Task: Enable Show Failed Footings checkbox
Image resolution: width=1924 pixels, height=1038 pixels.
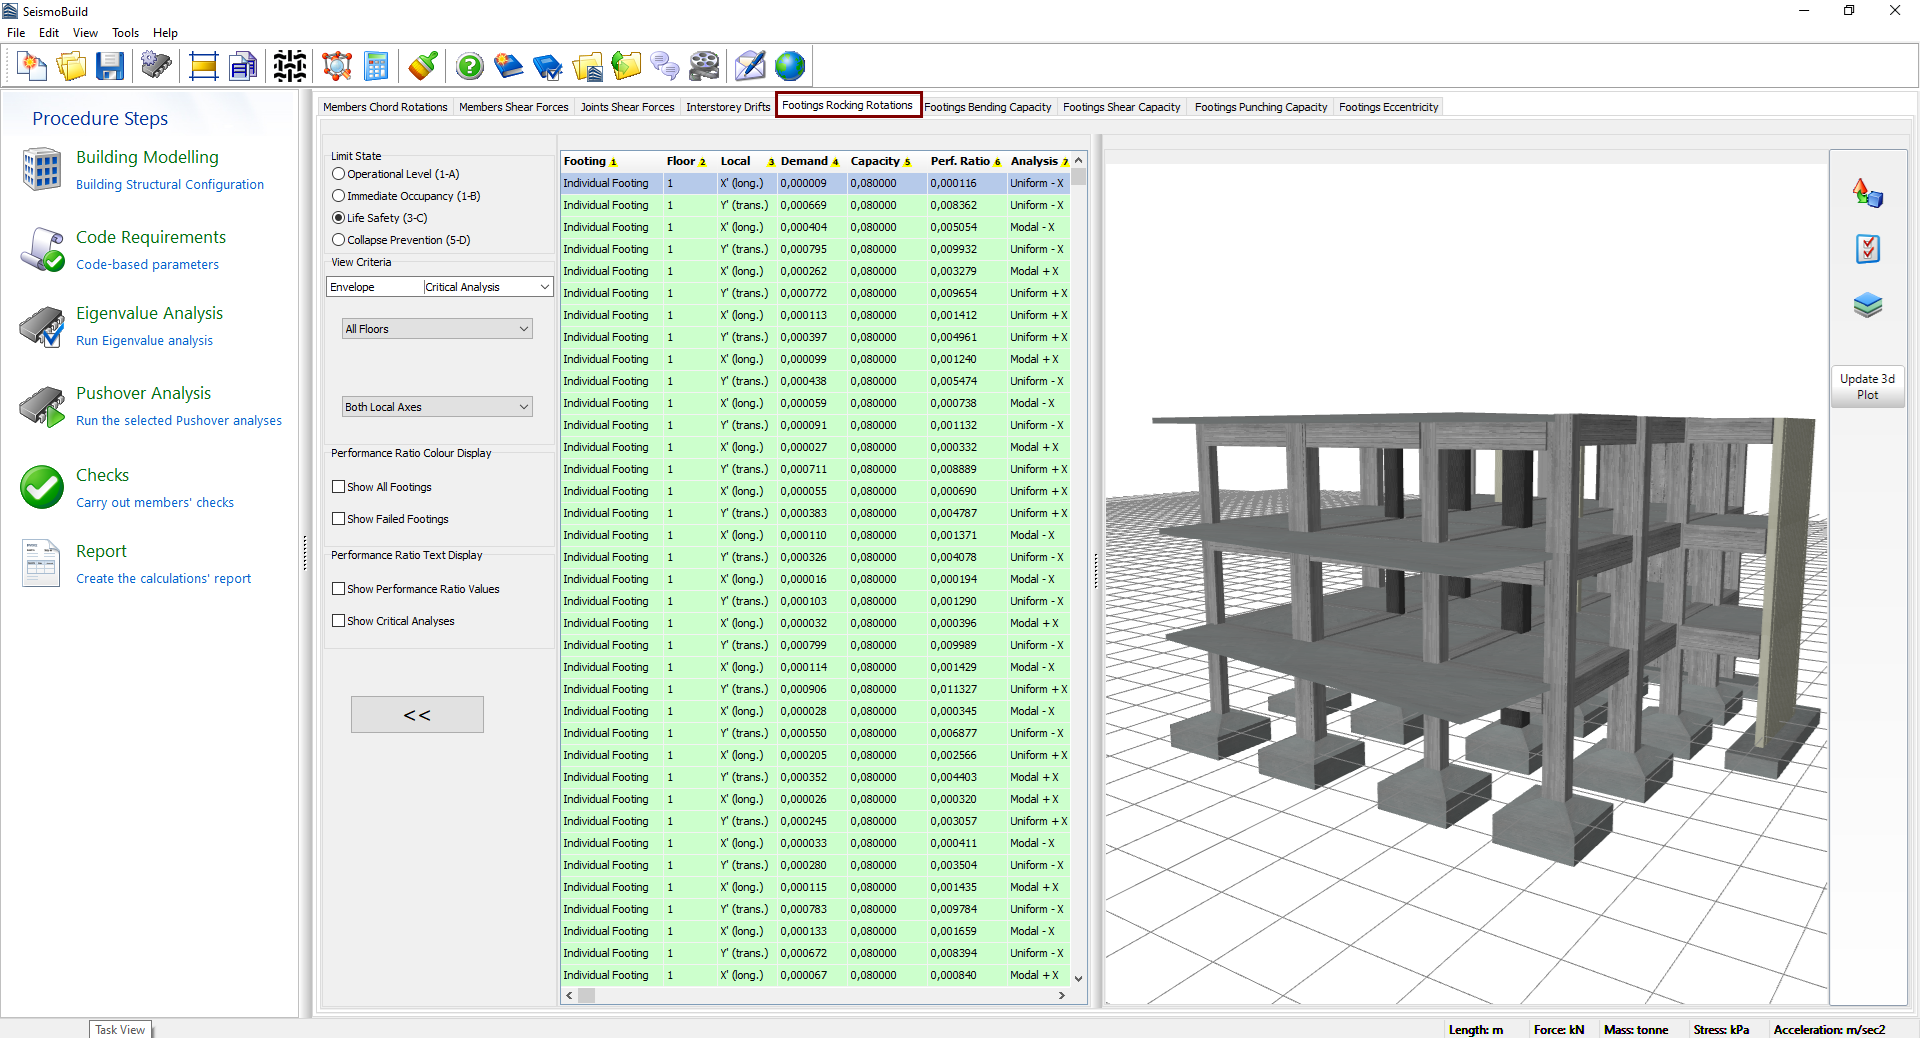Action: 339,519
